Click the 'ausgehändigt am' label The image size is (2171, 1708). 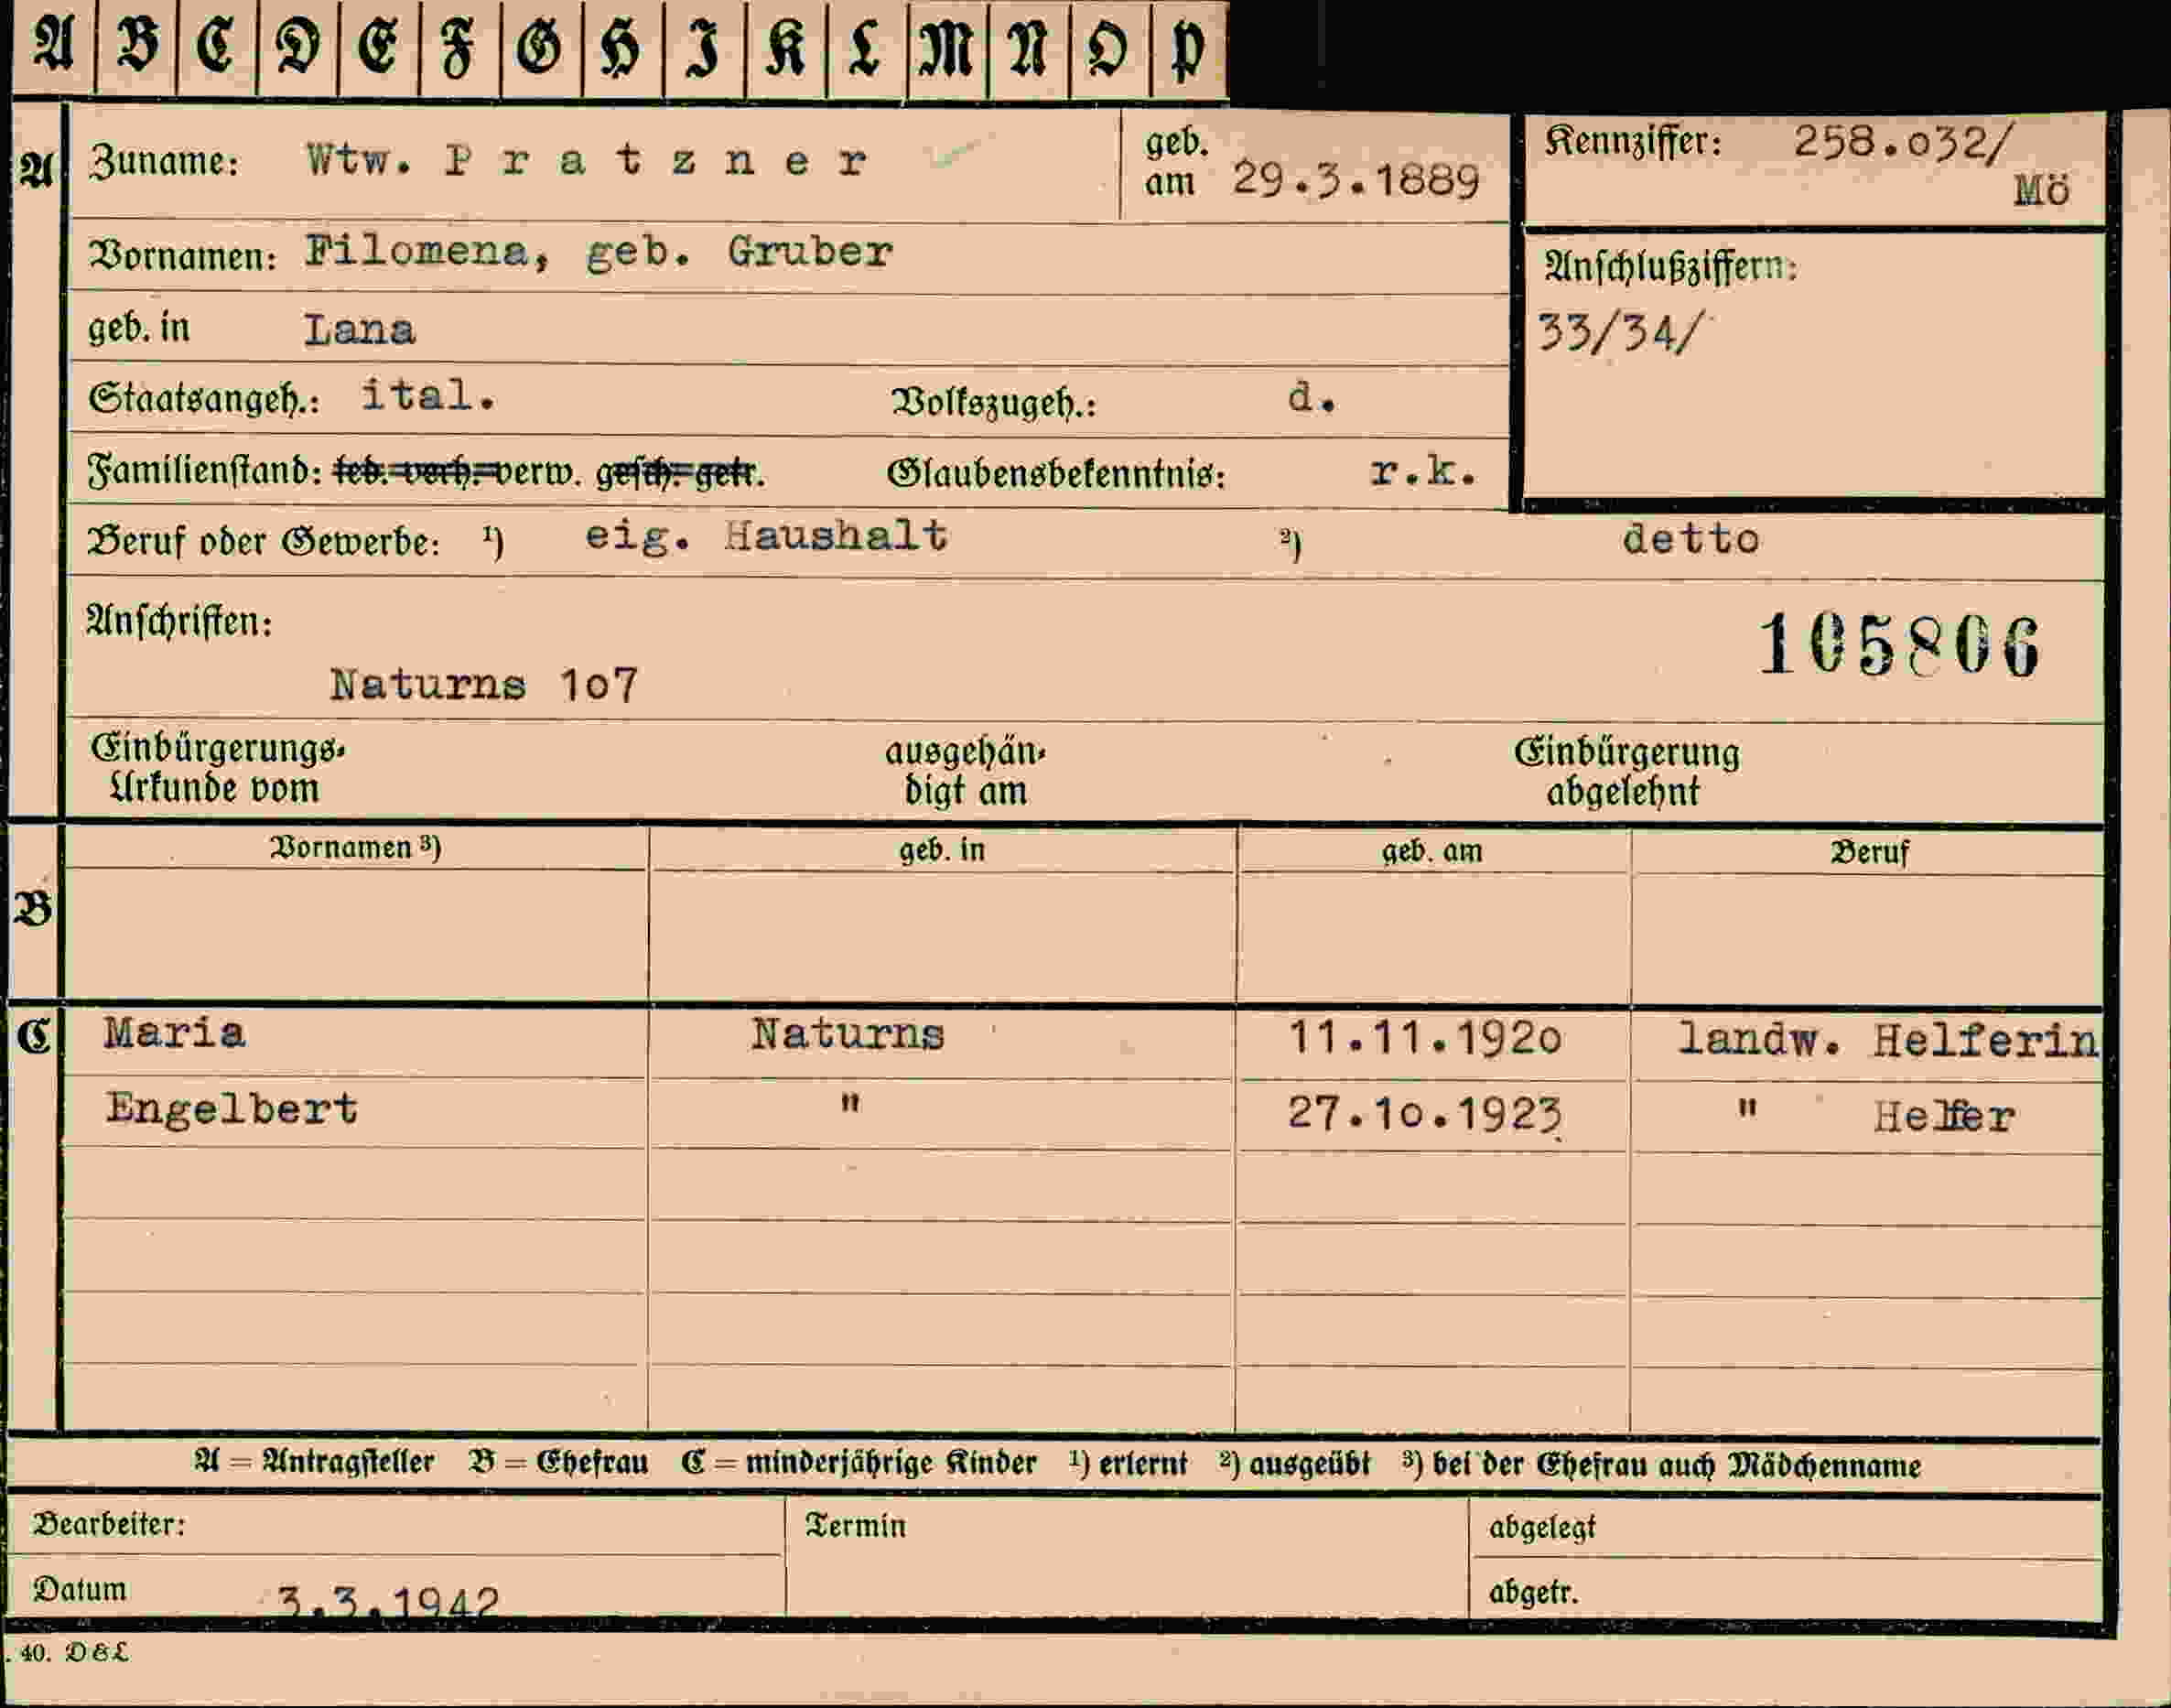tap(965, 771)
